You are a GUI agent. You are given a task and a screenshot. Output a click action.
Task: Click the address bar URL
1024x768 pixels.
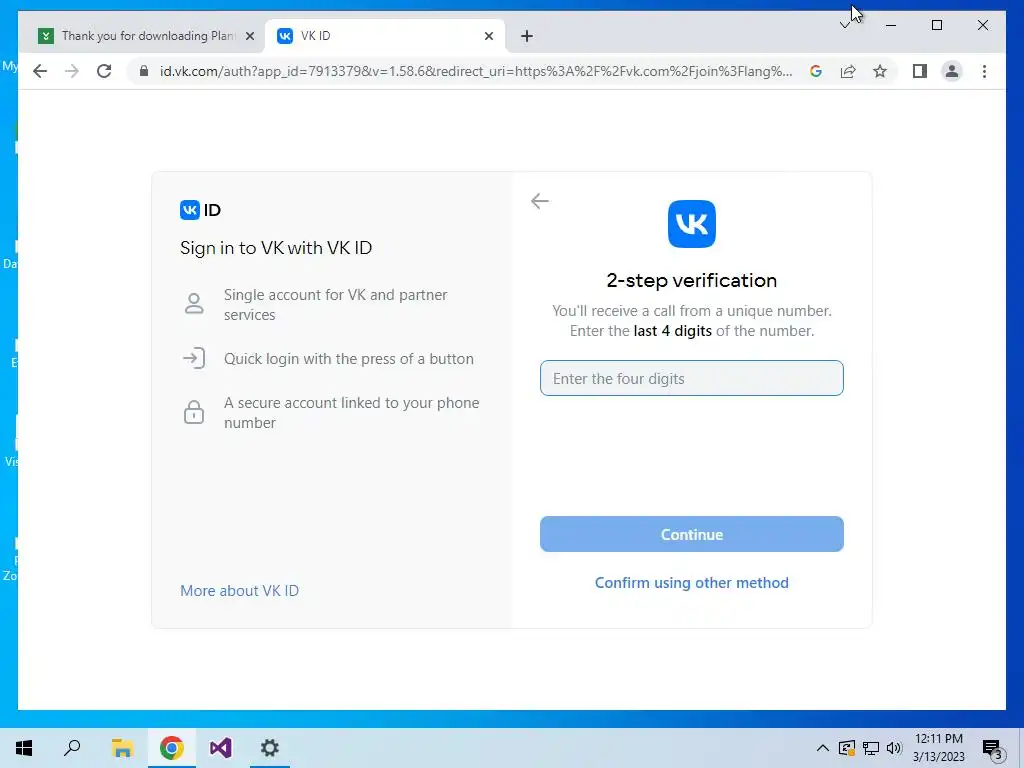[x=476, y=71]
